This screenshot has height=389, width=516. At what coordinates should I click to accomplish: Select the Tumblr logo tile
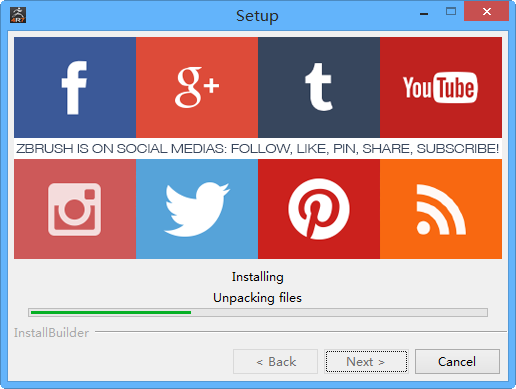pyautogui.click(x=319, y=87)
